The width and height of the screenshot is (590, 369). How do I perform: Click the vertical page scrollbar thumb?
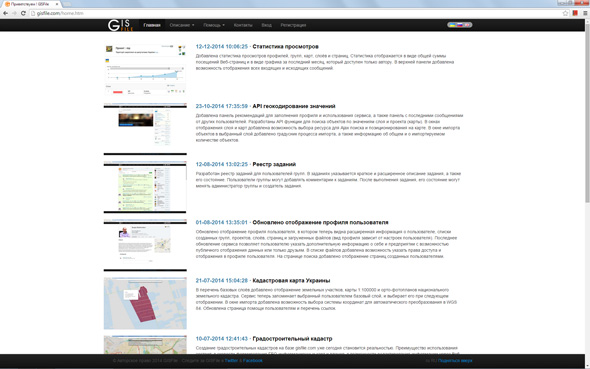pos(587,113)
